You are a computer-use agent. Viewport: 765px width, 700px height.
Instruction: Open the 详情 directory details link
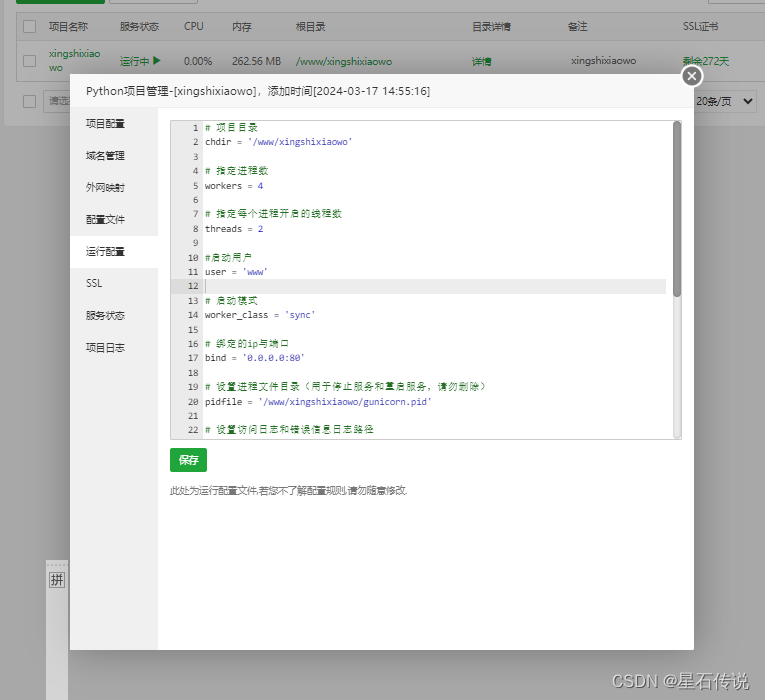[482, 61]
